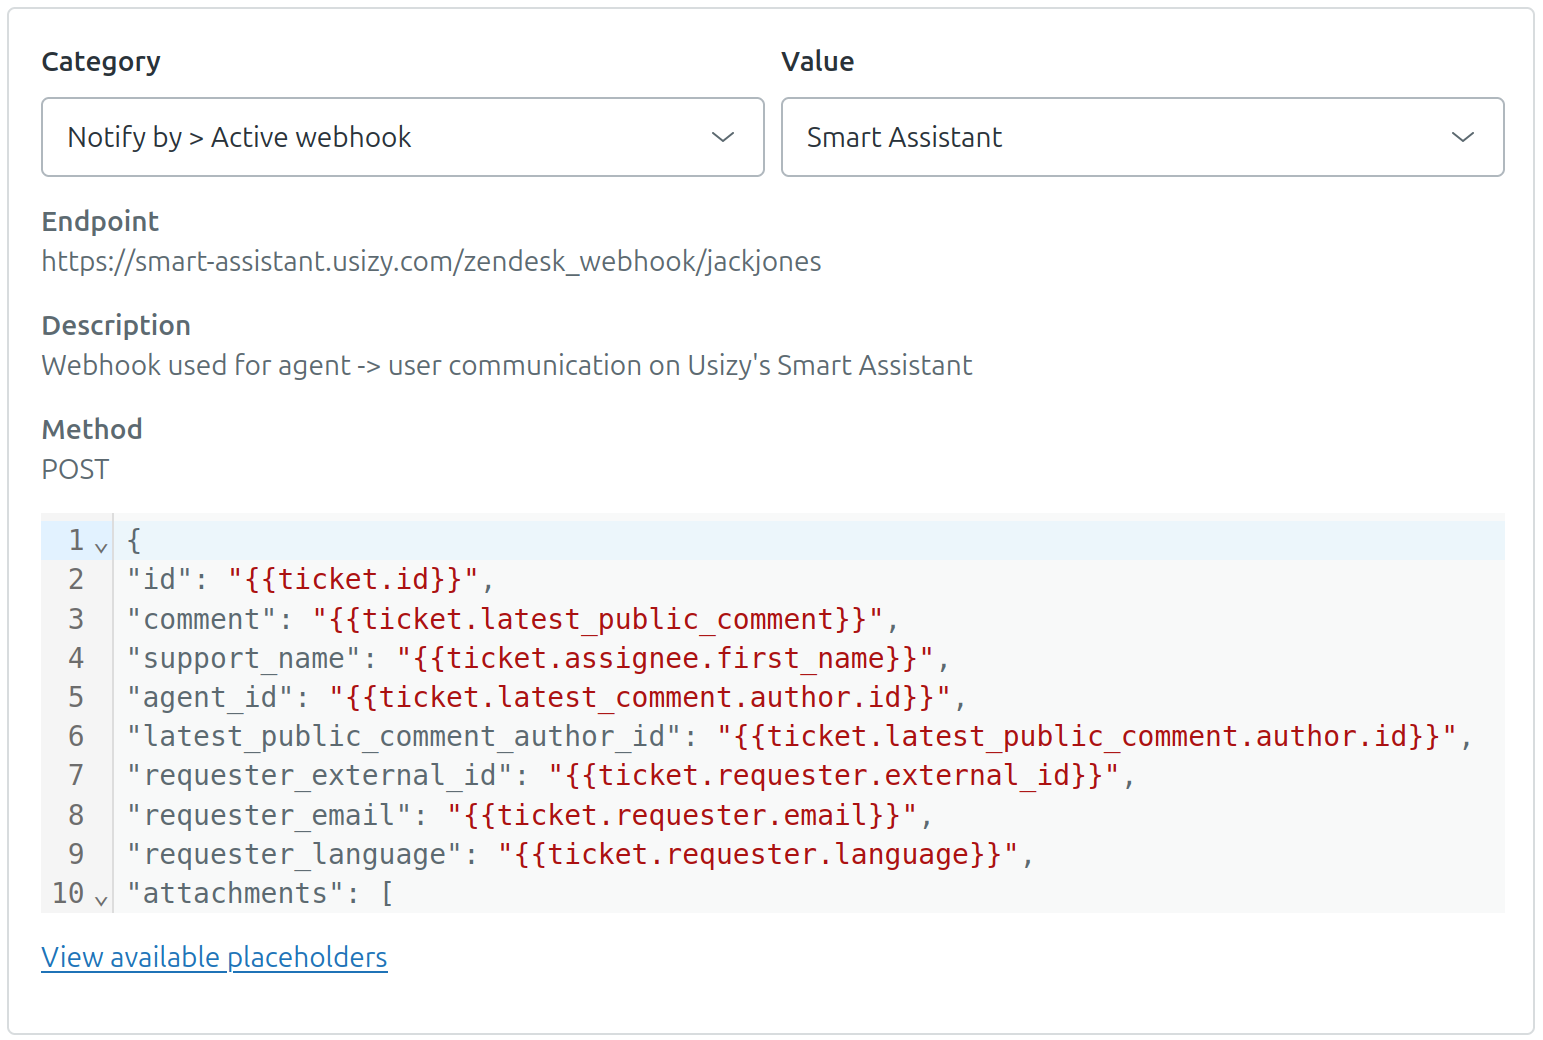Open the View available placeholders link
Screen dimensions: 1543x1040
213,957
